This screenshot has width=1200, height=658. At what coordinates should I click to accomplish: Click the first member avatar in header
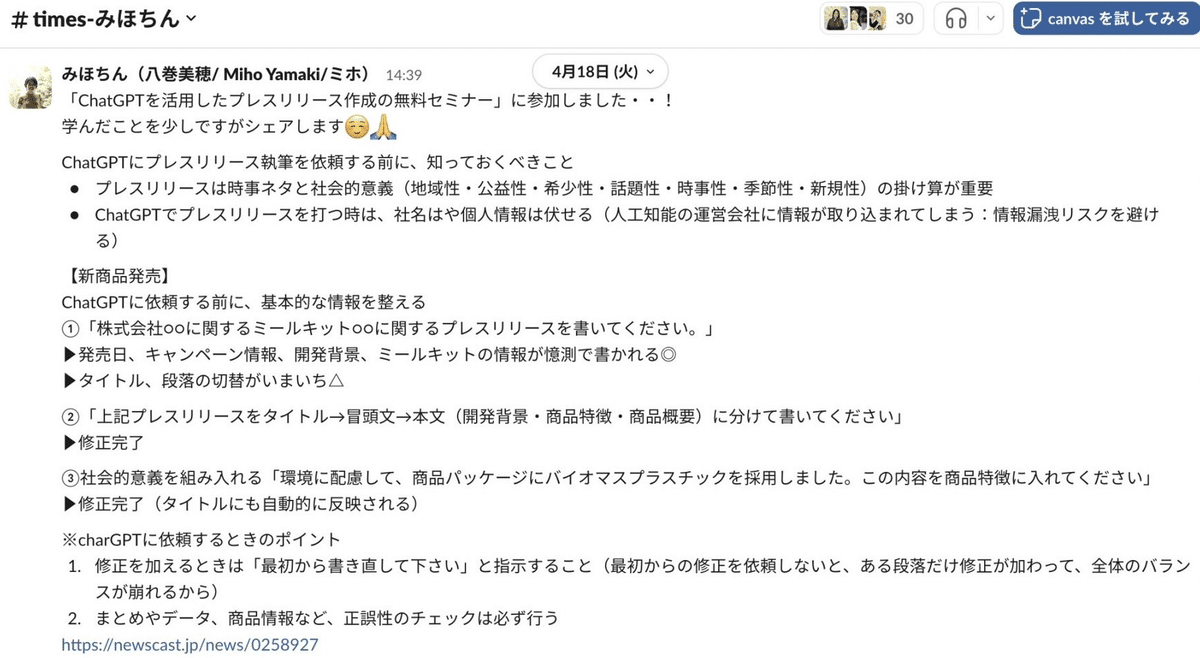832,19
